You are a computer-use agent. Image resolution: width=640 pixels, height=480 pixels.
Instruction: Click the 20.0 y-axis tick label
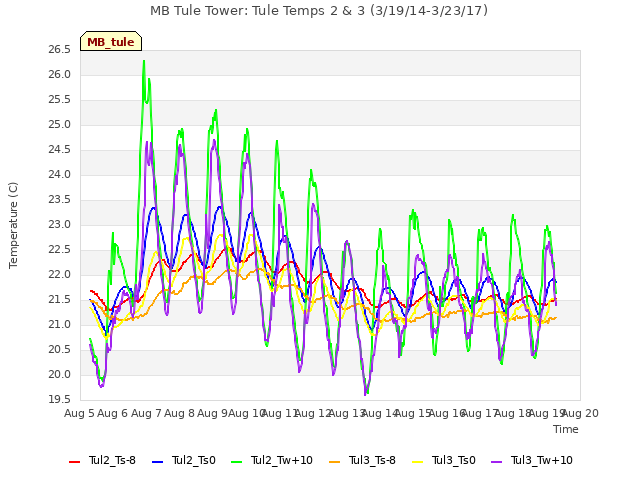click(x=59, y=375)
